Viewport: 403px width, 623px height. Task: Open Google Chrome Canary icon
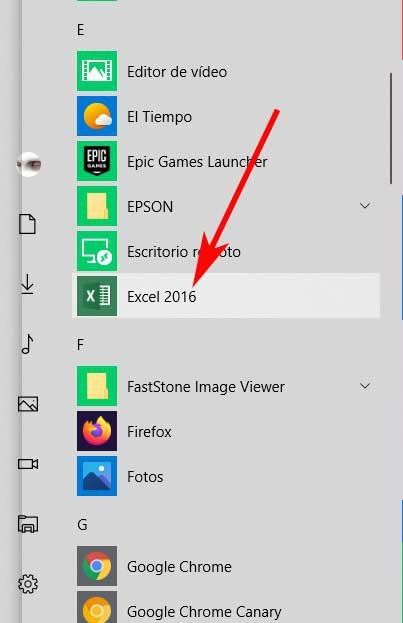(x=97, y=608)
